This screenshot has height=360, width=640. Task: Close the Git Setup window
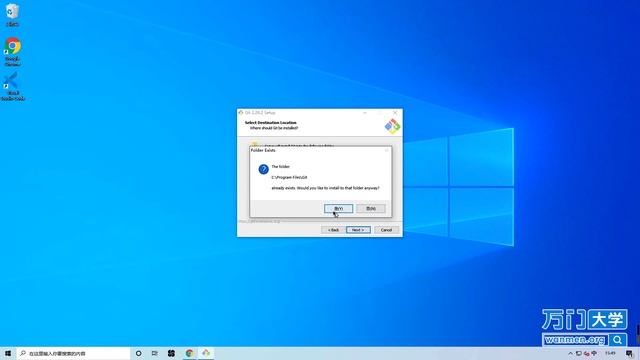click(x=395, y=112)
